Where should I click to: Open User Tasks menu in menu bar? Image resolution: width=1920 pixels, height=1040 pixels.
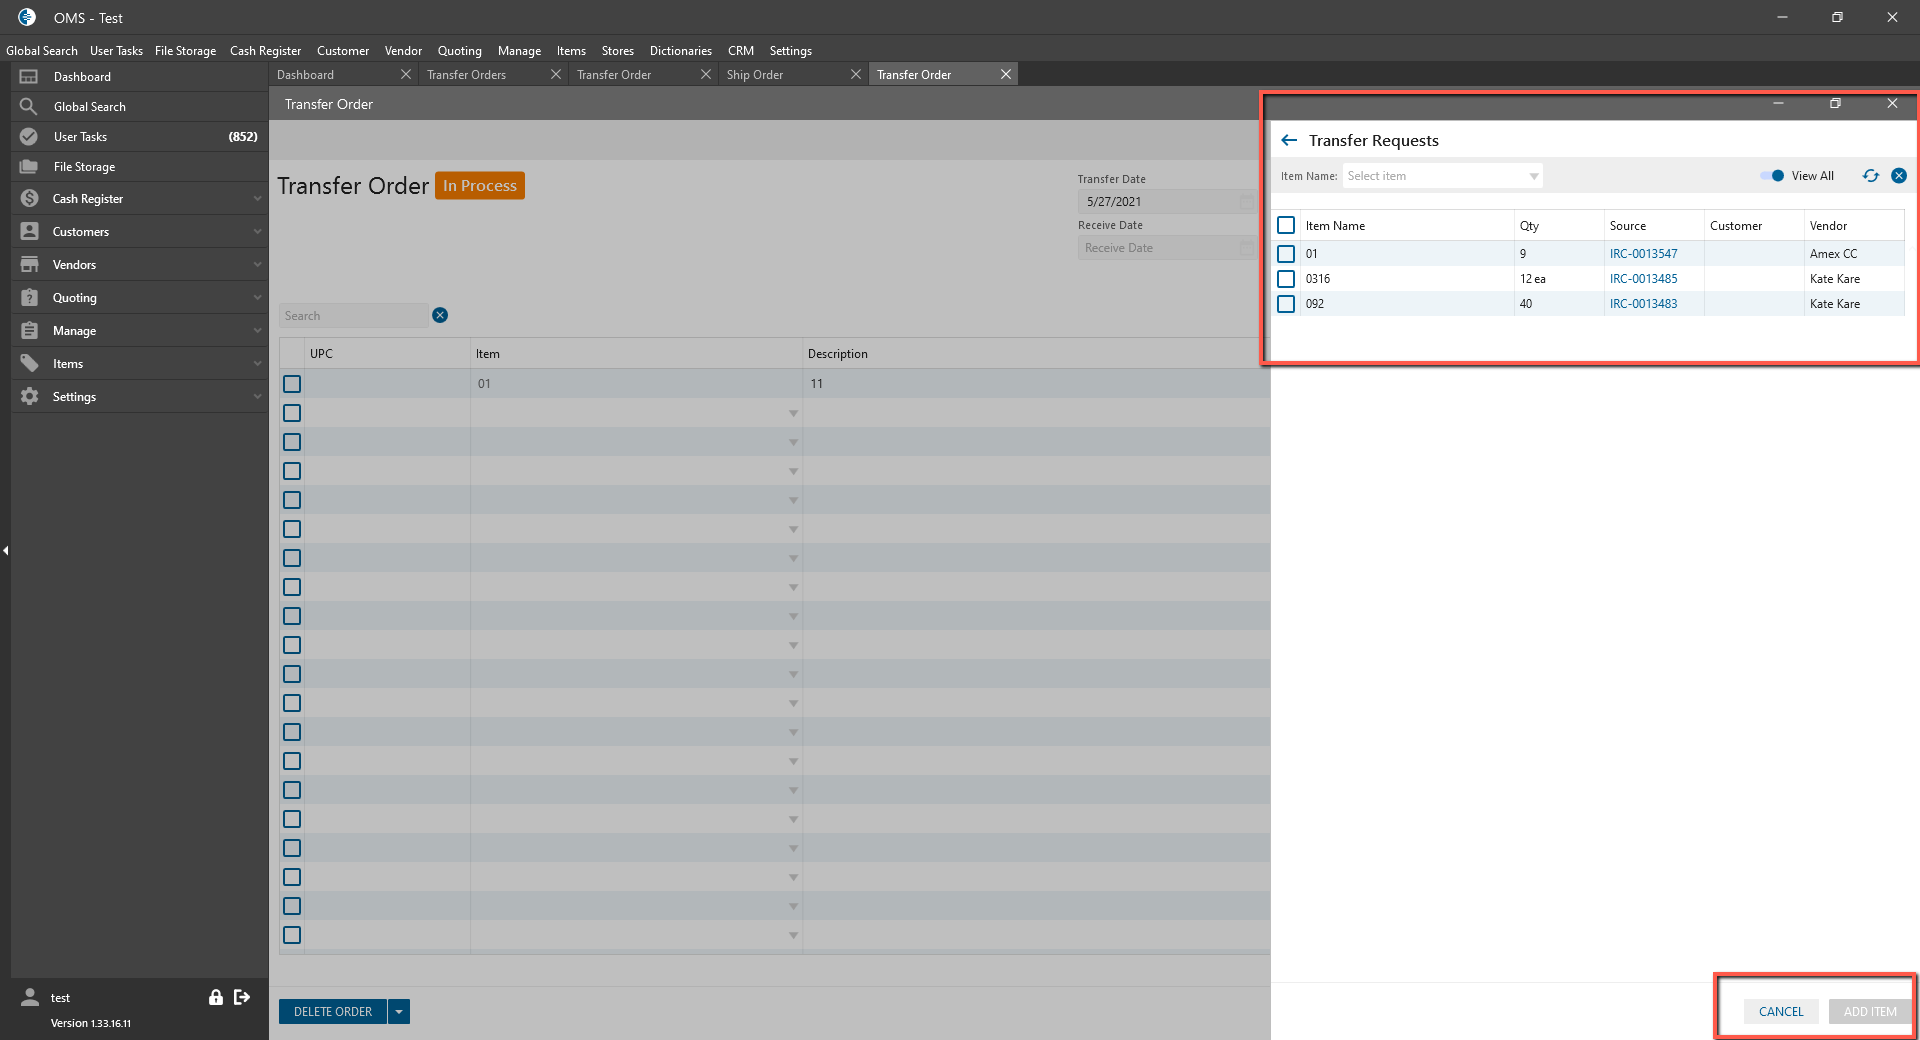116,51
